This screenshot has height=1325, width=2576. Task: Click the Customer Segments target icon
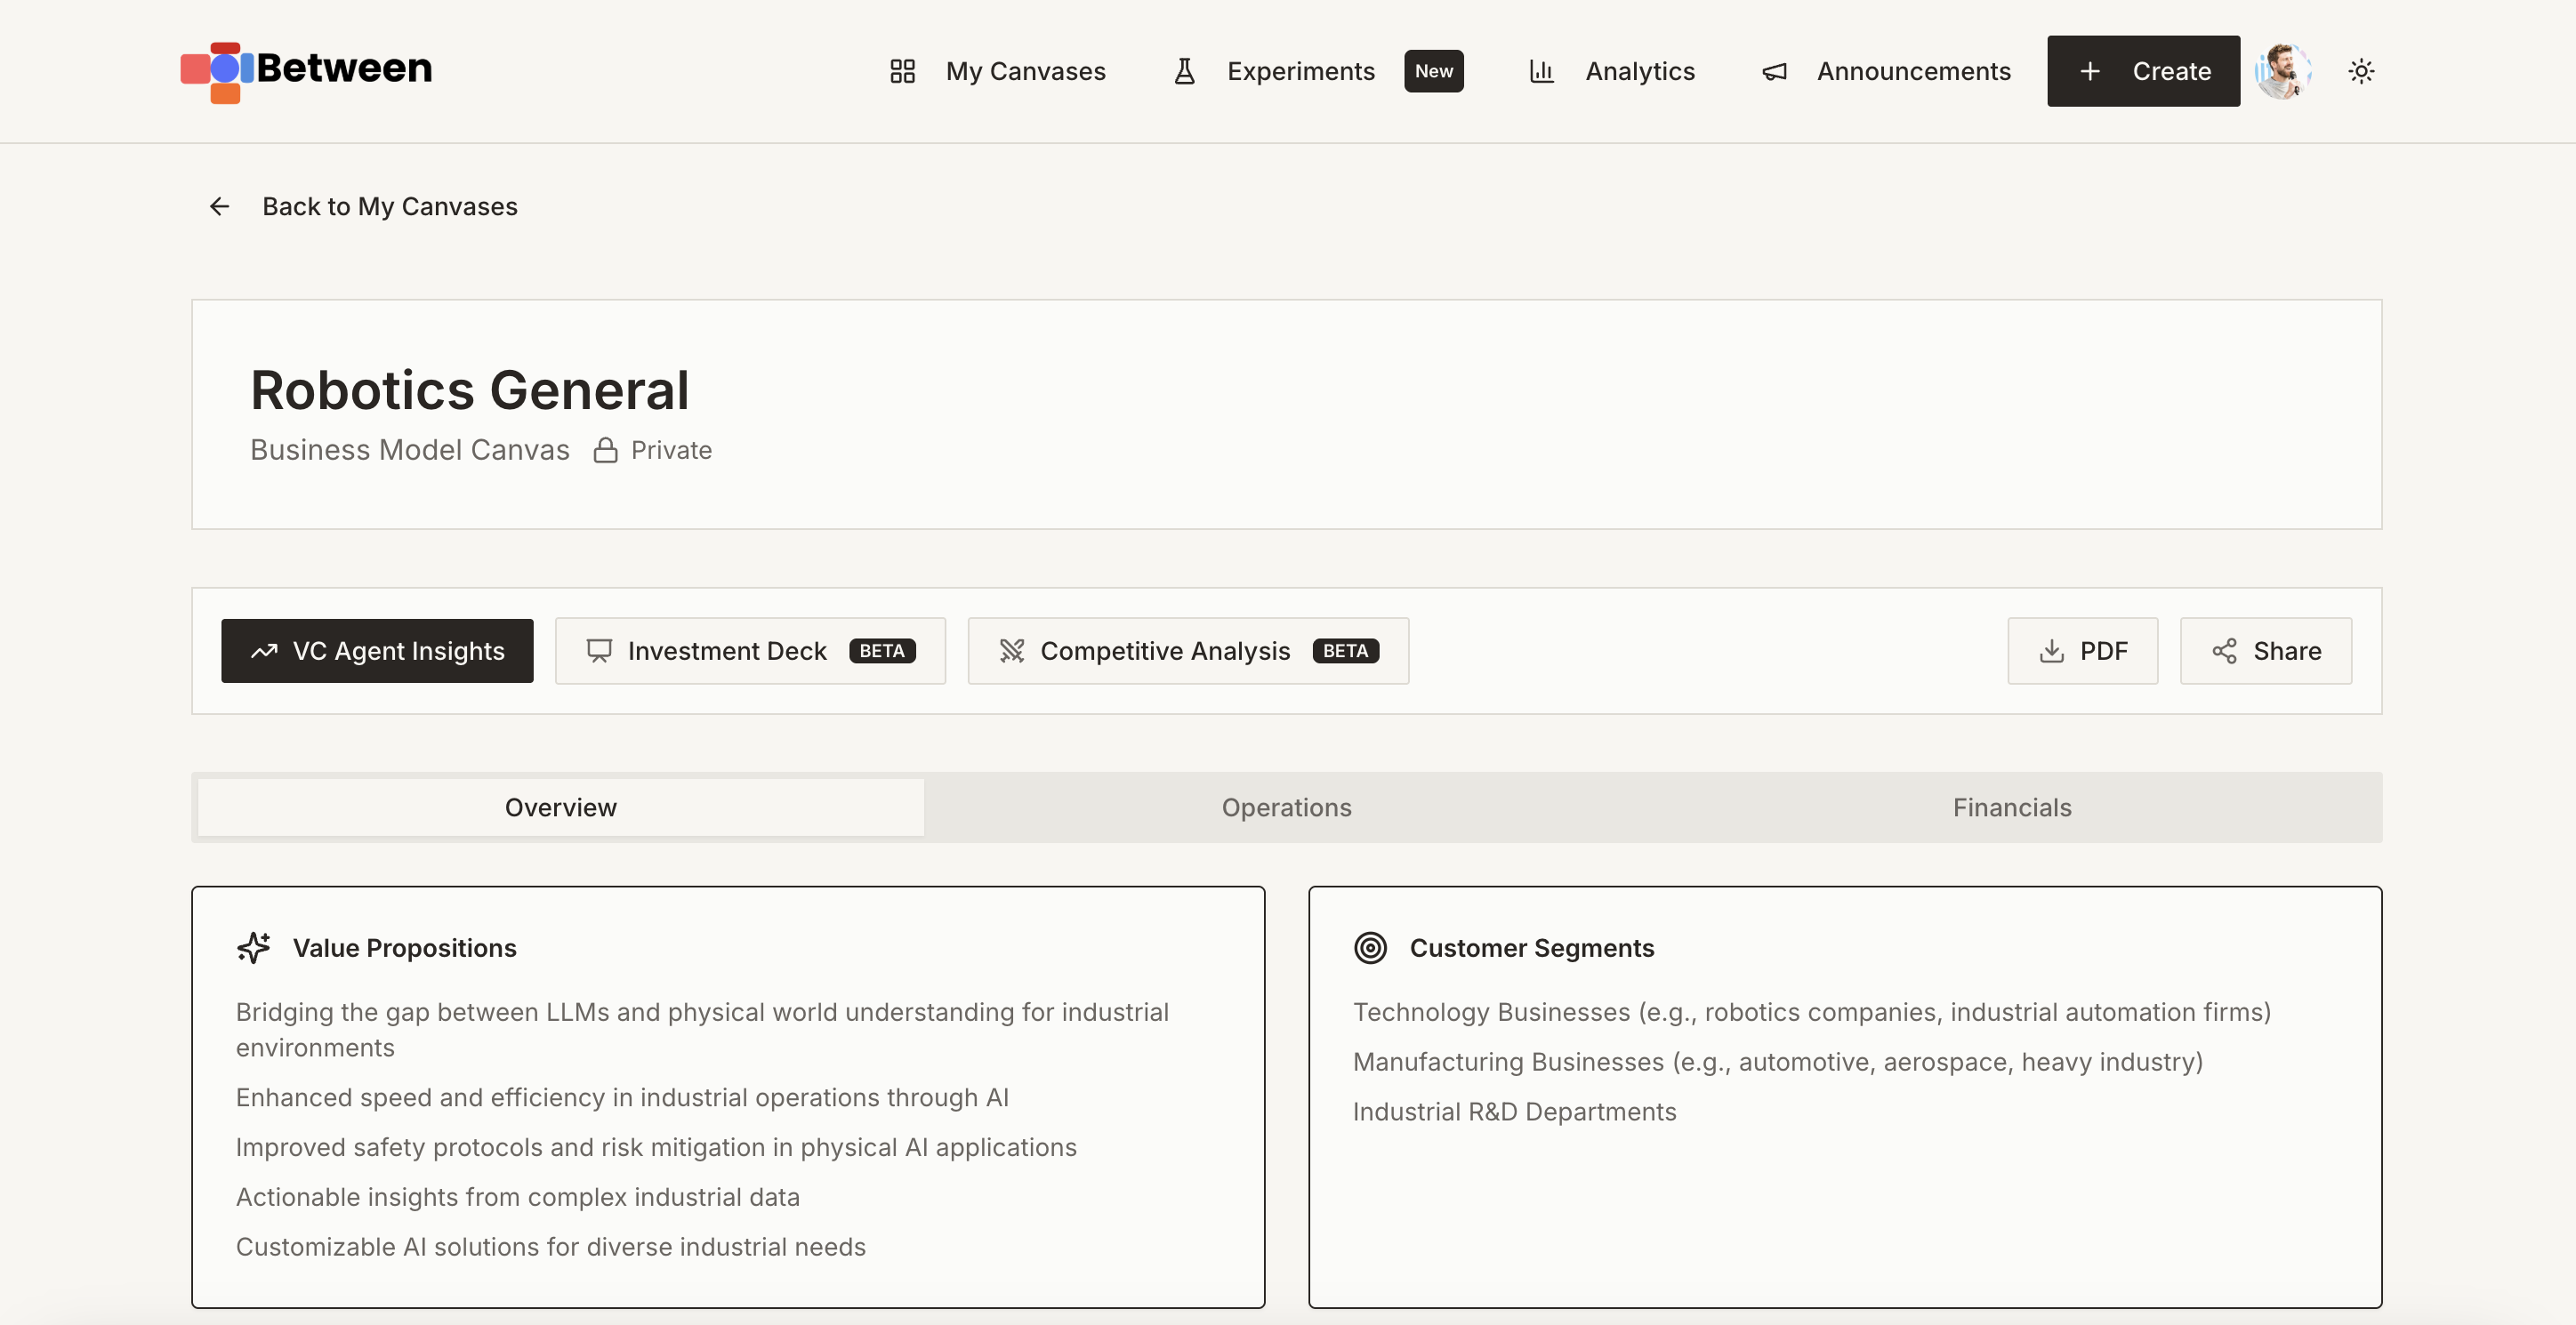point(1370,947)
